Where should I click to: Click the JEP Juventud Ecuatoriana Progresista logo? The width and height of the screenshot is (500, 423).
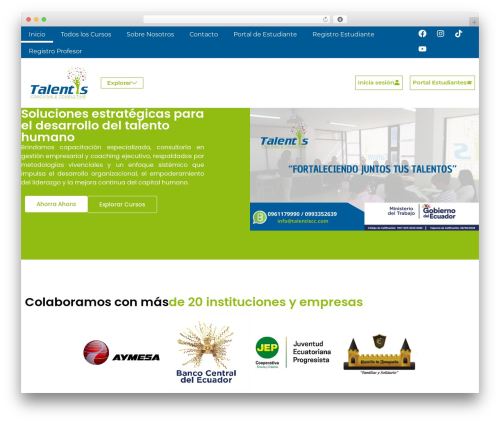pos(293,352)
